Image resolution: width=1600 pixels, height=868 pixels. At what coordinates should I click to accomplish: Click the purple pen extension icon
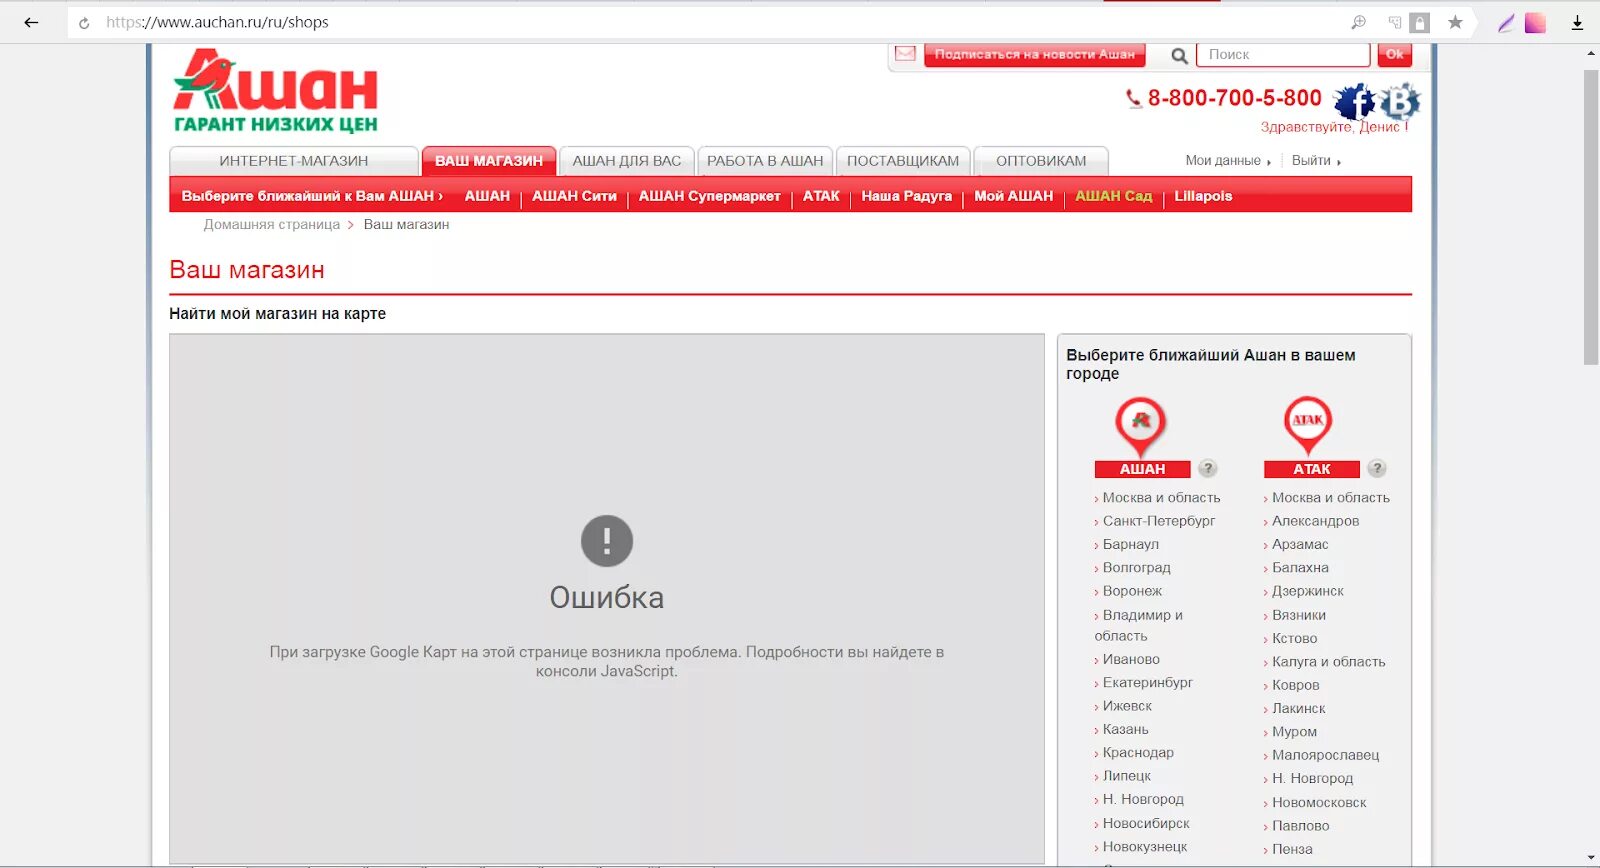point(1506,22)
